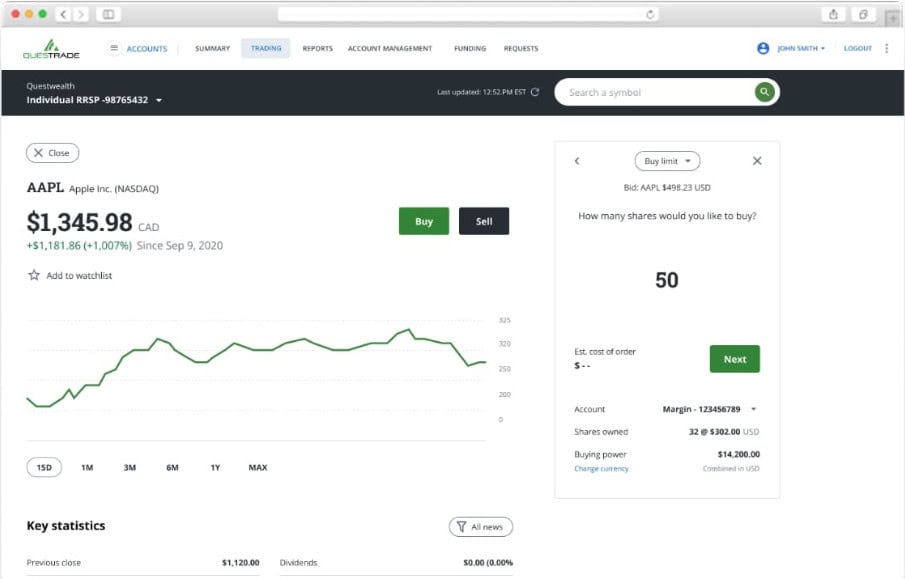This screenshot has height=579, width=905.
Task: Star AAPL to add it to watchlist
Action: point(33,275)
